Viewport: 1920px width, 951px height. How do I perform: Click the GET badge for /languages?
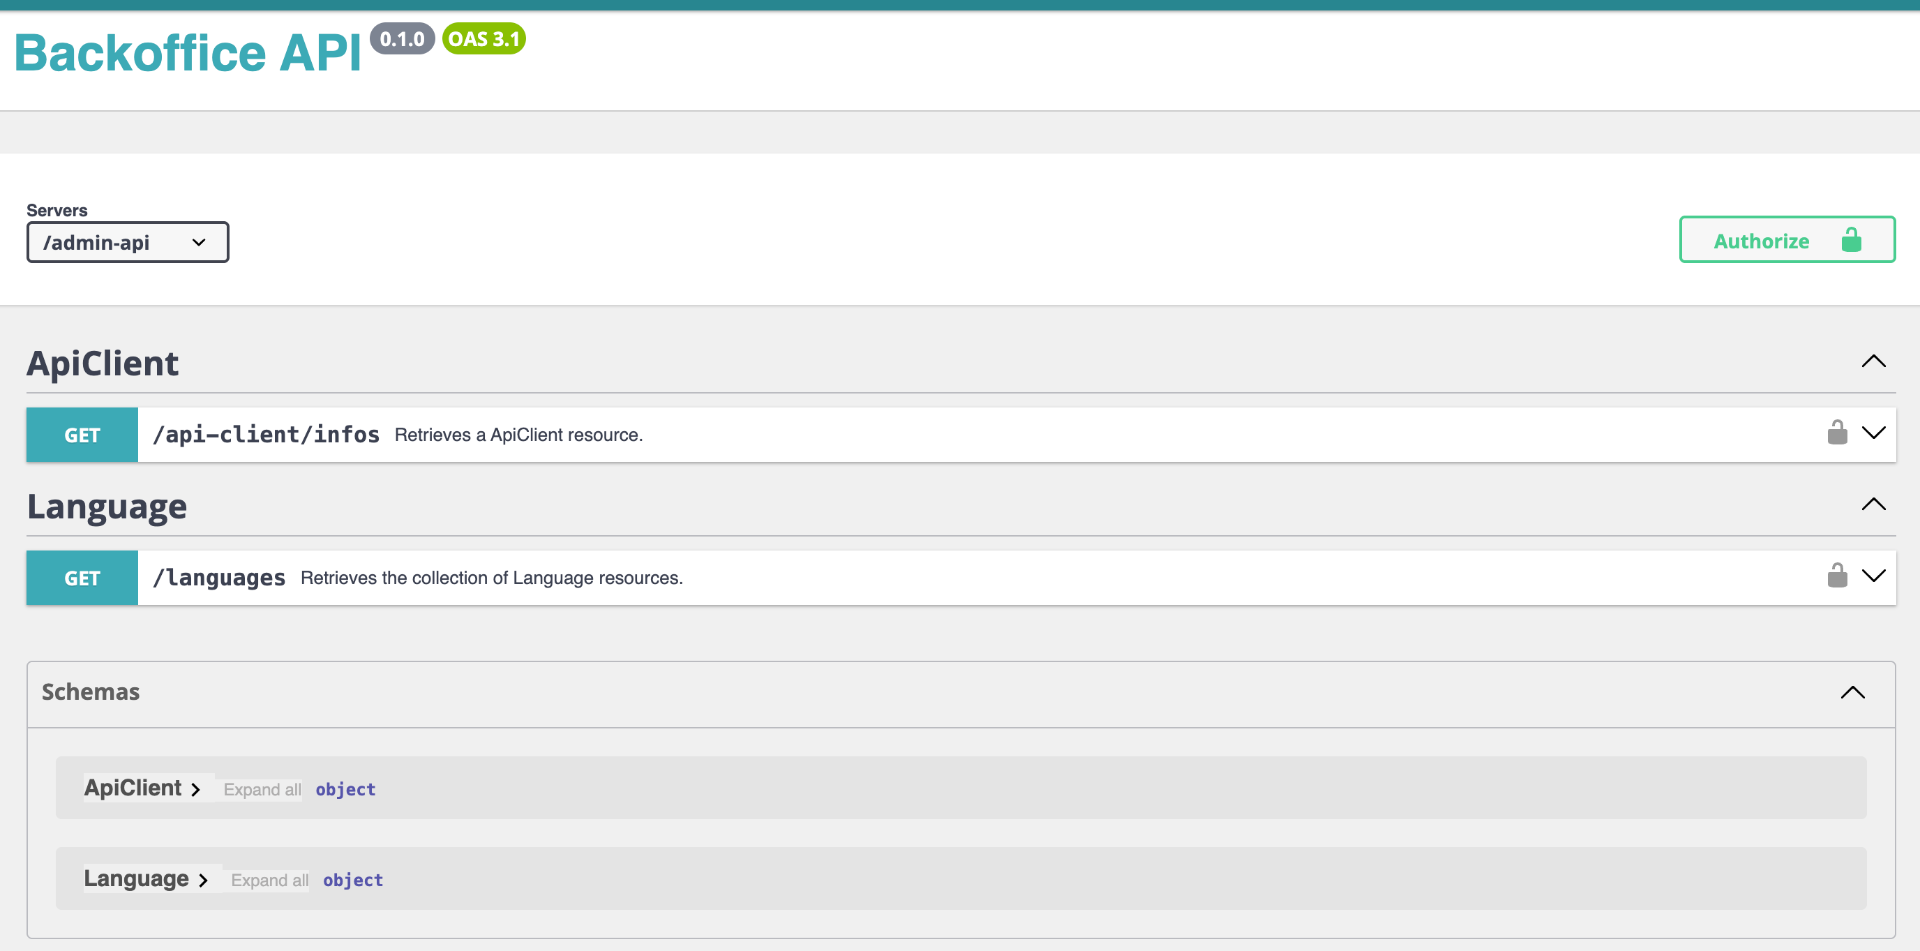pos(82,578)
